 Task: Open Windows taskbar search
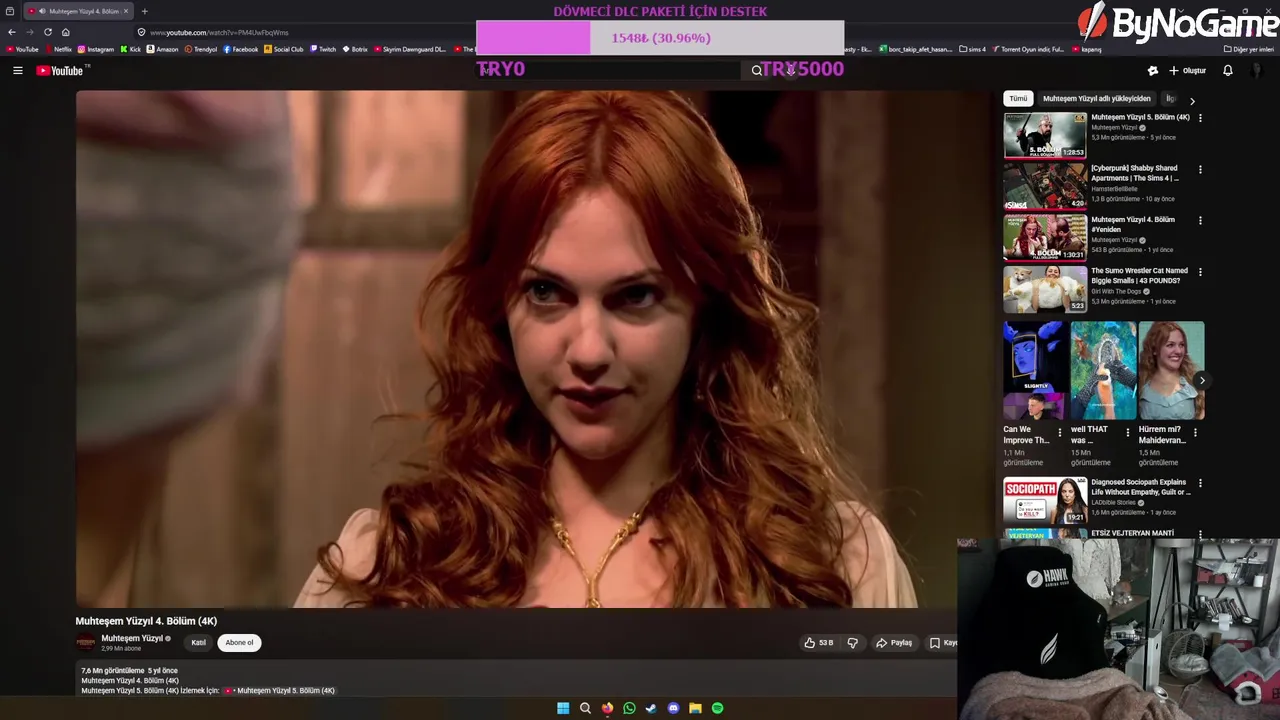tap(585, 708)
